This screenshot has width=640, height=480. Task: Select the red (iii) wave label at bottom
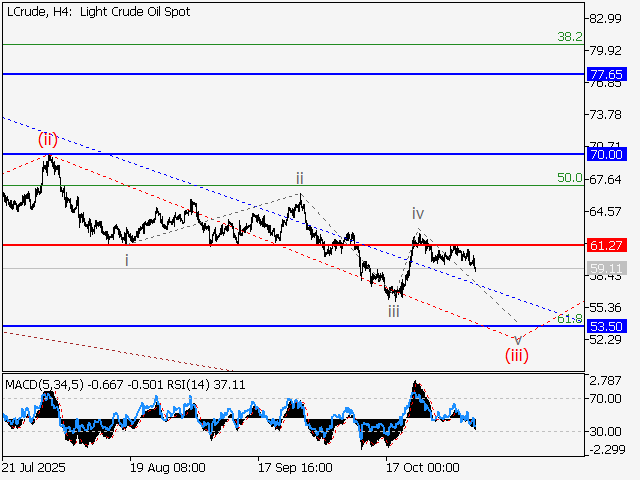516,354
